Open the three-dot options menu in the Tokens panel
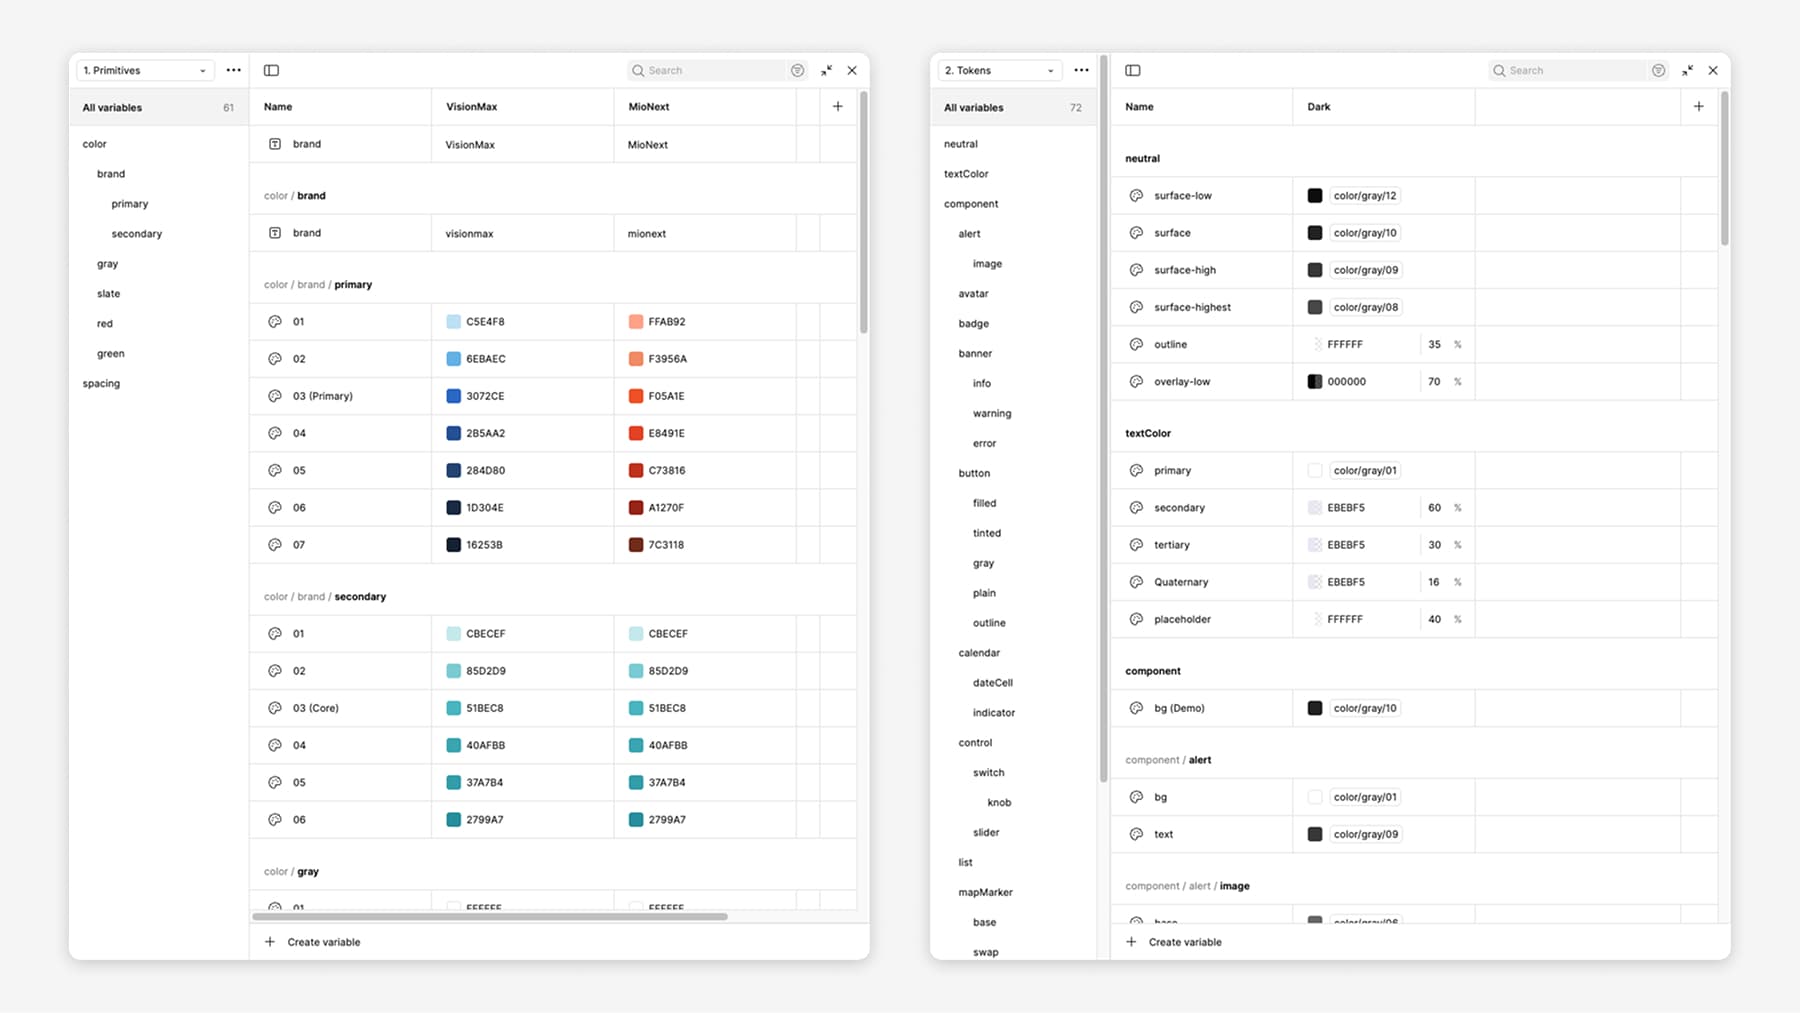 point(1081,70)
